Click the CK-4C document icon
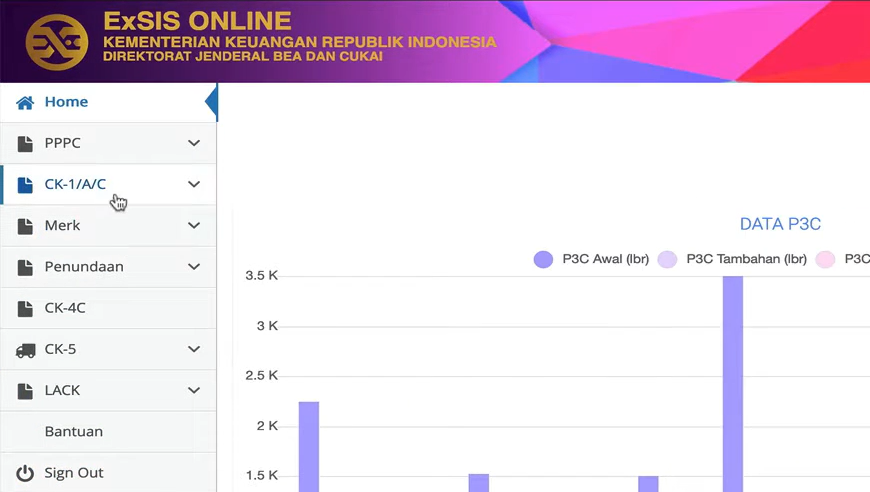Viewport: 870px width, 492px height. [x=25, y=308]
